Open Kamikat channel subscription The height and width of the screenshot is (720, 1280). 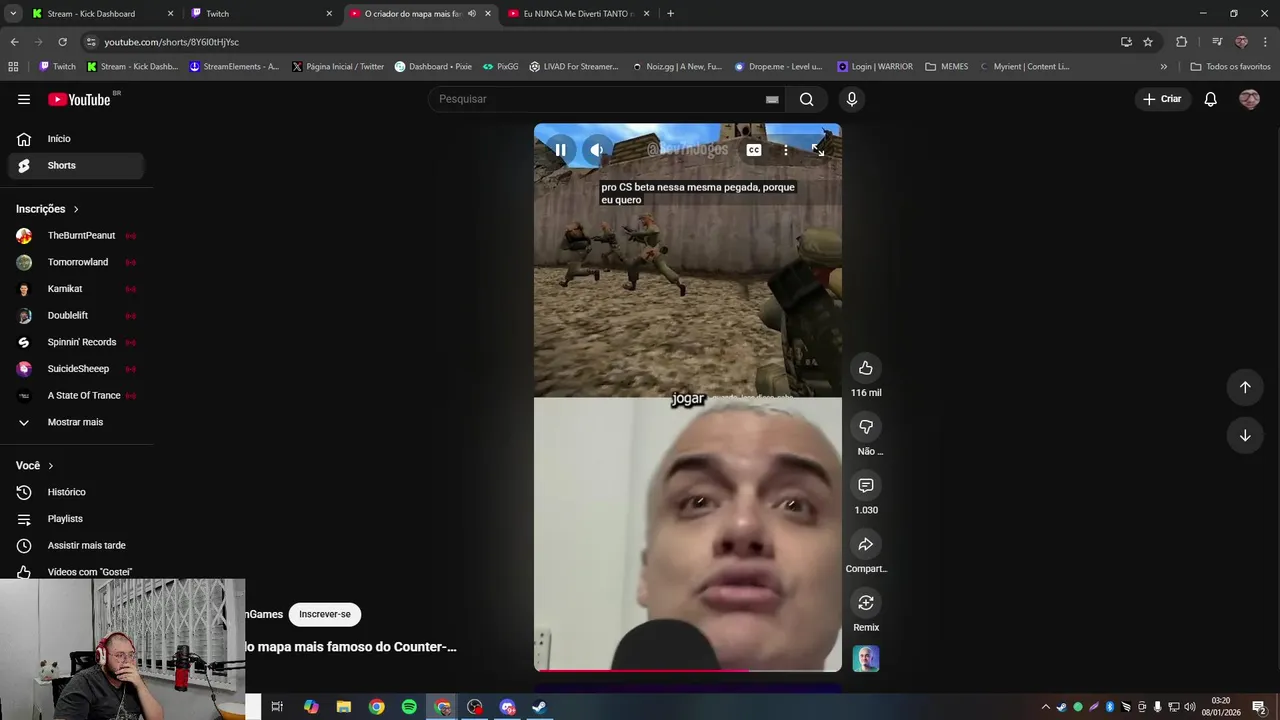pyautogui.click(x=76, y=289)
